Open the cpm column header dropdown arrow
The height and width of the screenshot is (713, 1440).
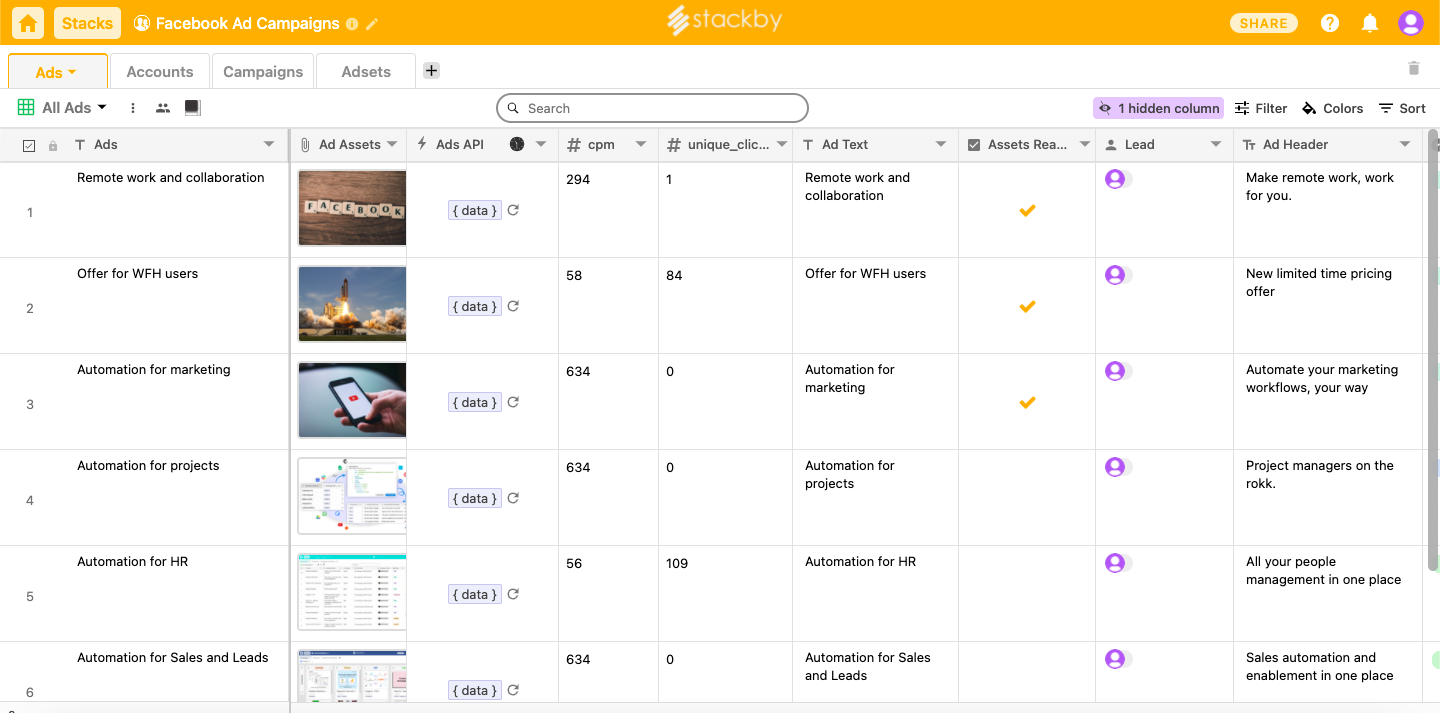click(x=641, y=145)
